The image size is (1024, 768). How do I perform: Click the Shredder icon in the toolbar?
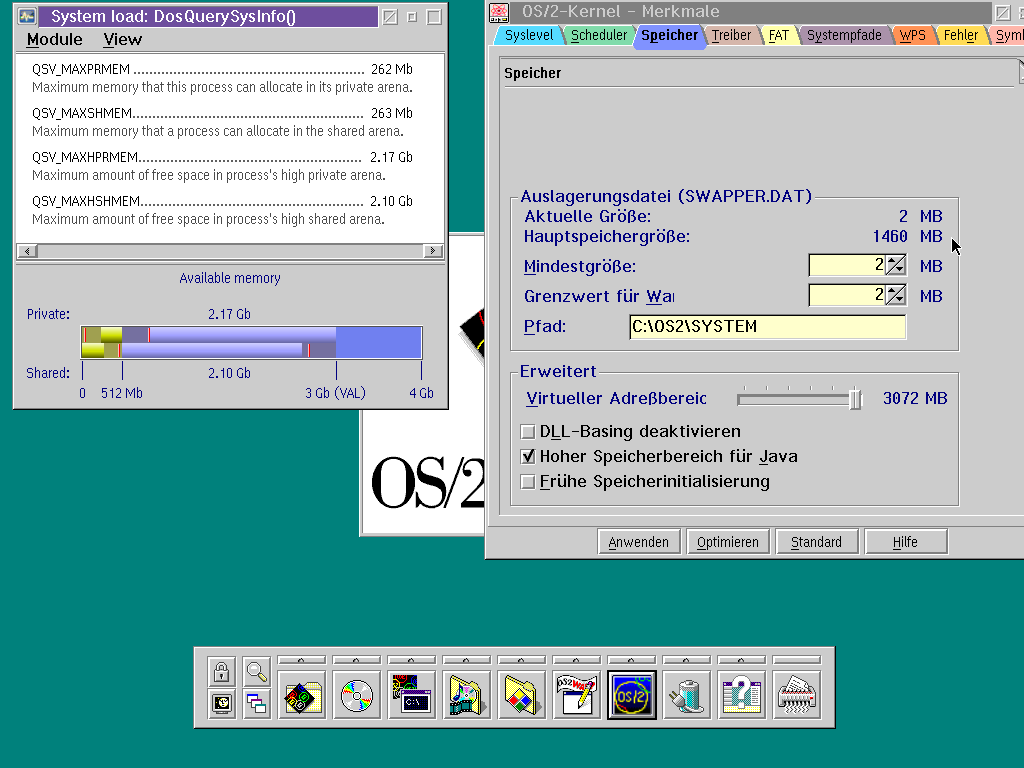(797, 696)
